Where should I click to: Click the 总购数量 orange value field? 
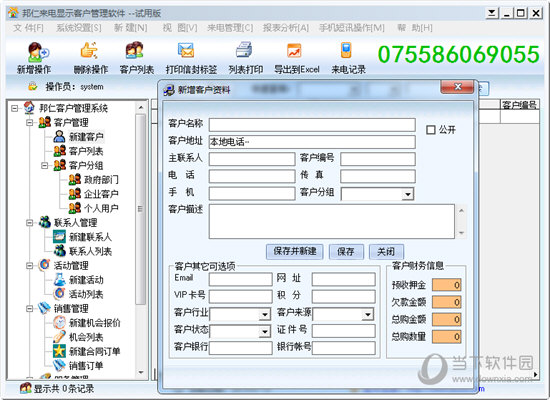point(447,336)
